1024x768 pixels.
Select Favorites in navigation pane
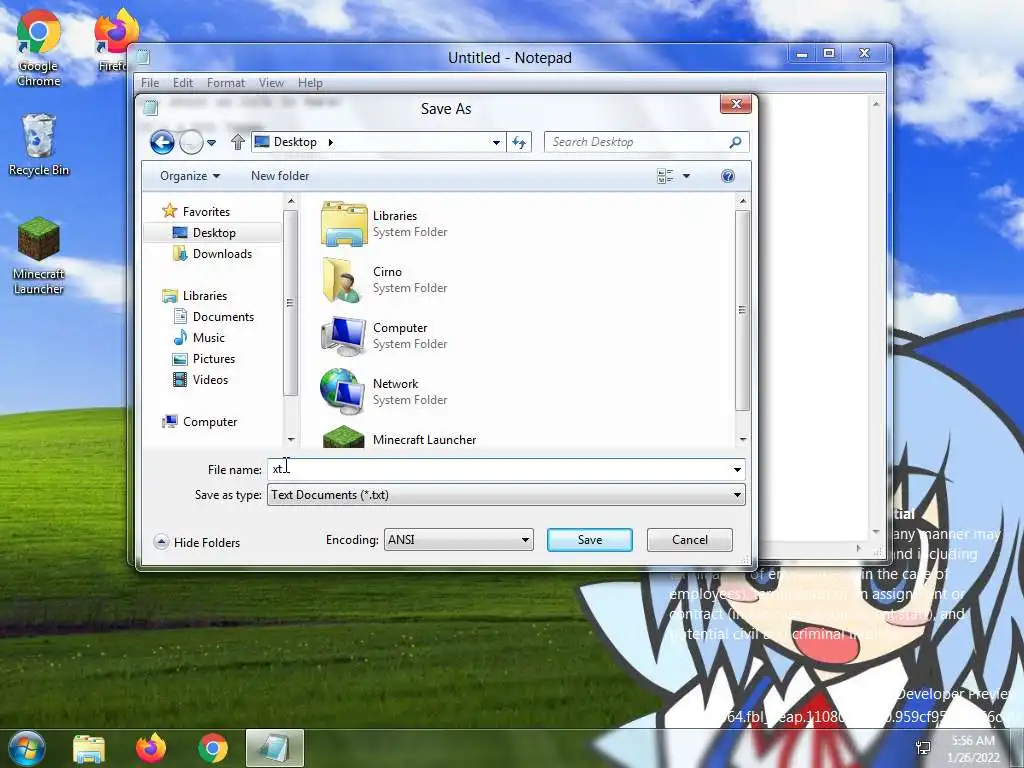(x=206, y=212)
